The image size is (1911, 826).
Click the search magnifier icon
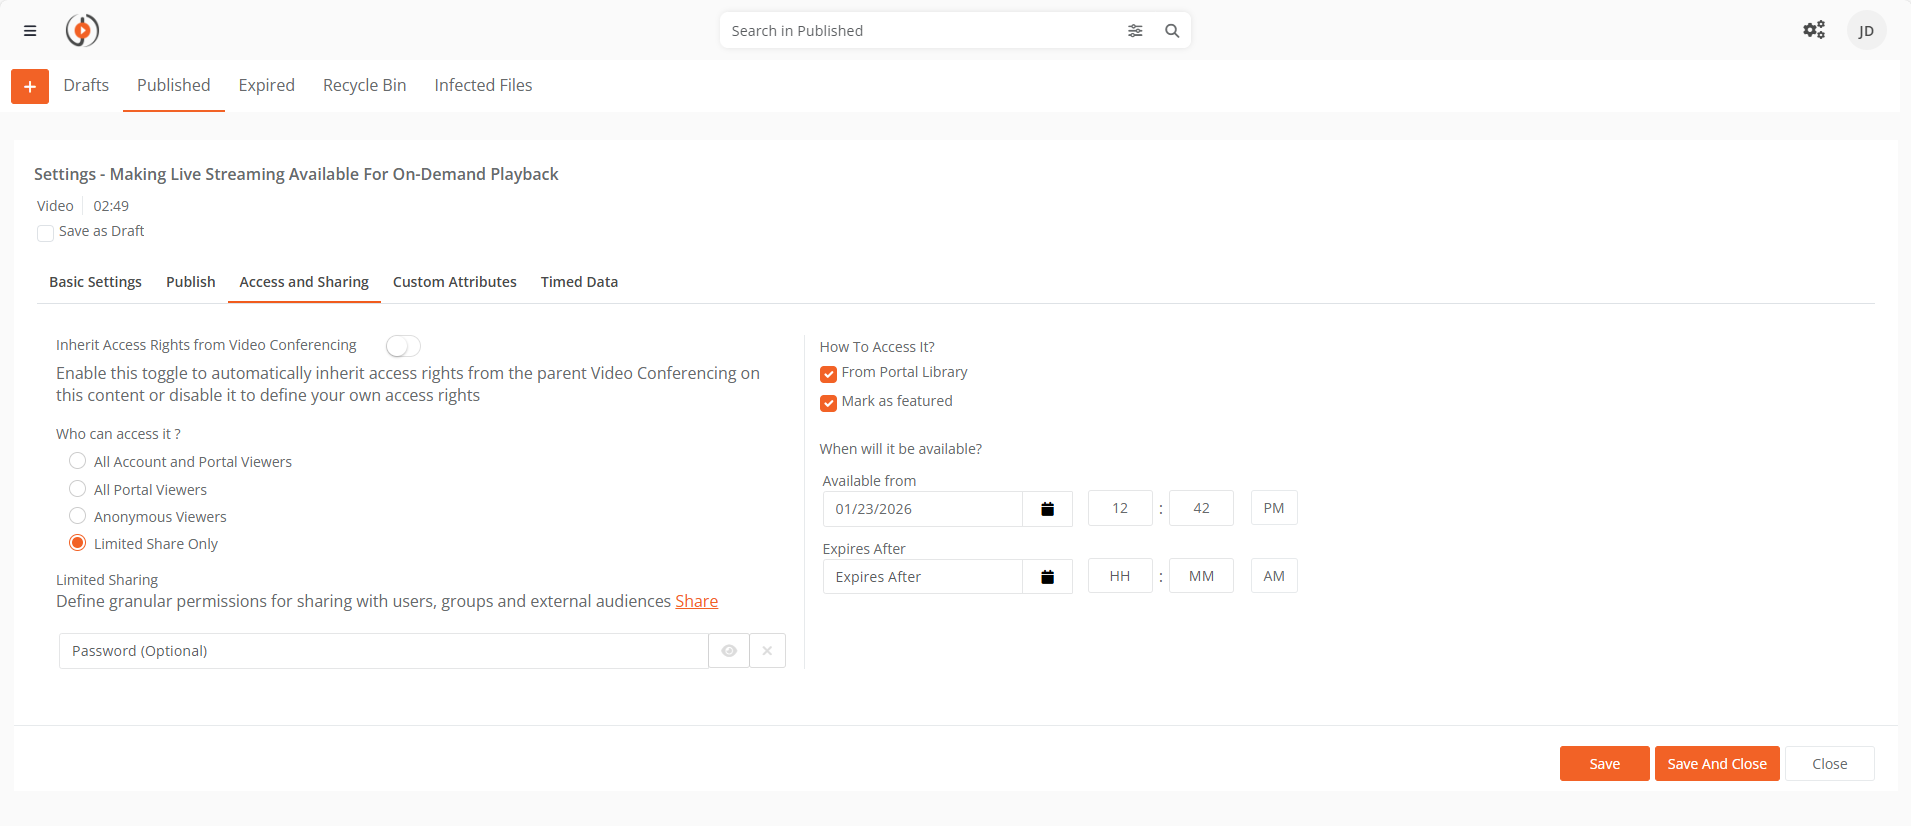click(x=1172, y=31)
